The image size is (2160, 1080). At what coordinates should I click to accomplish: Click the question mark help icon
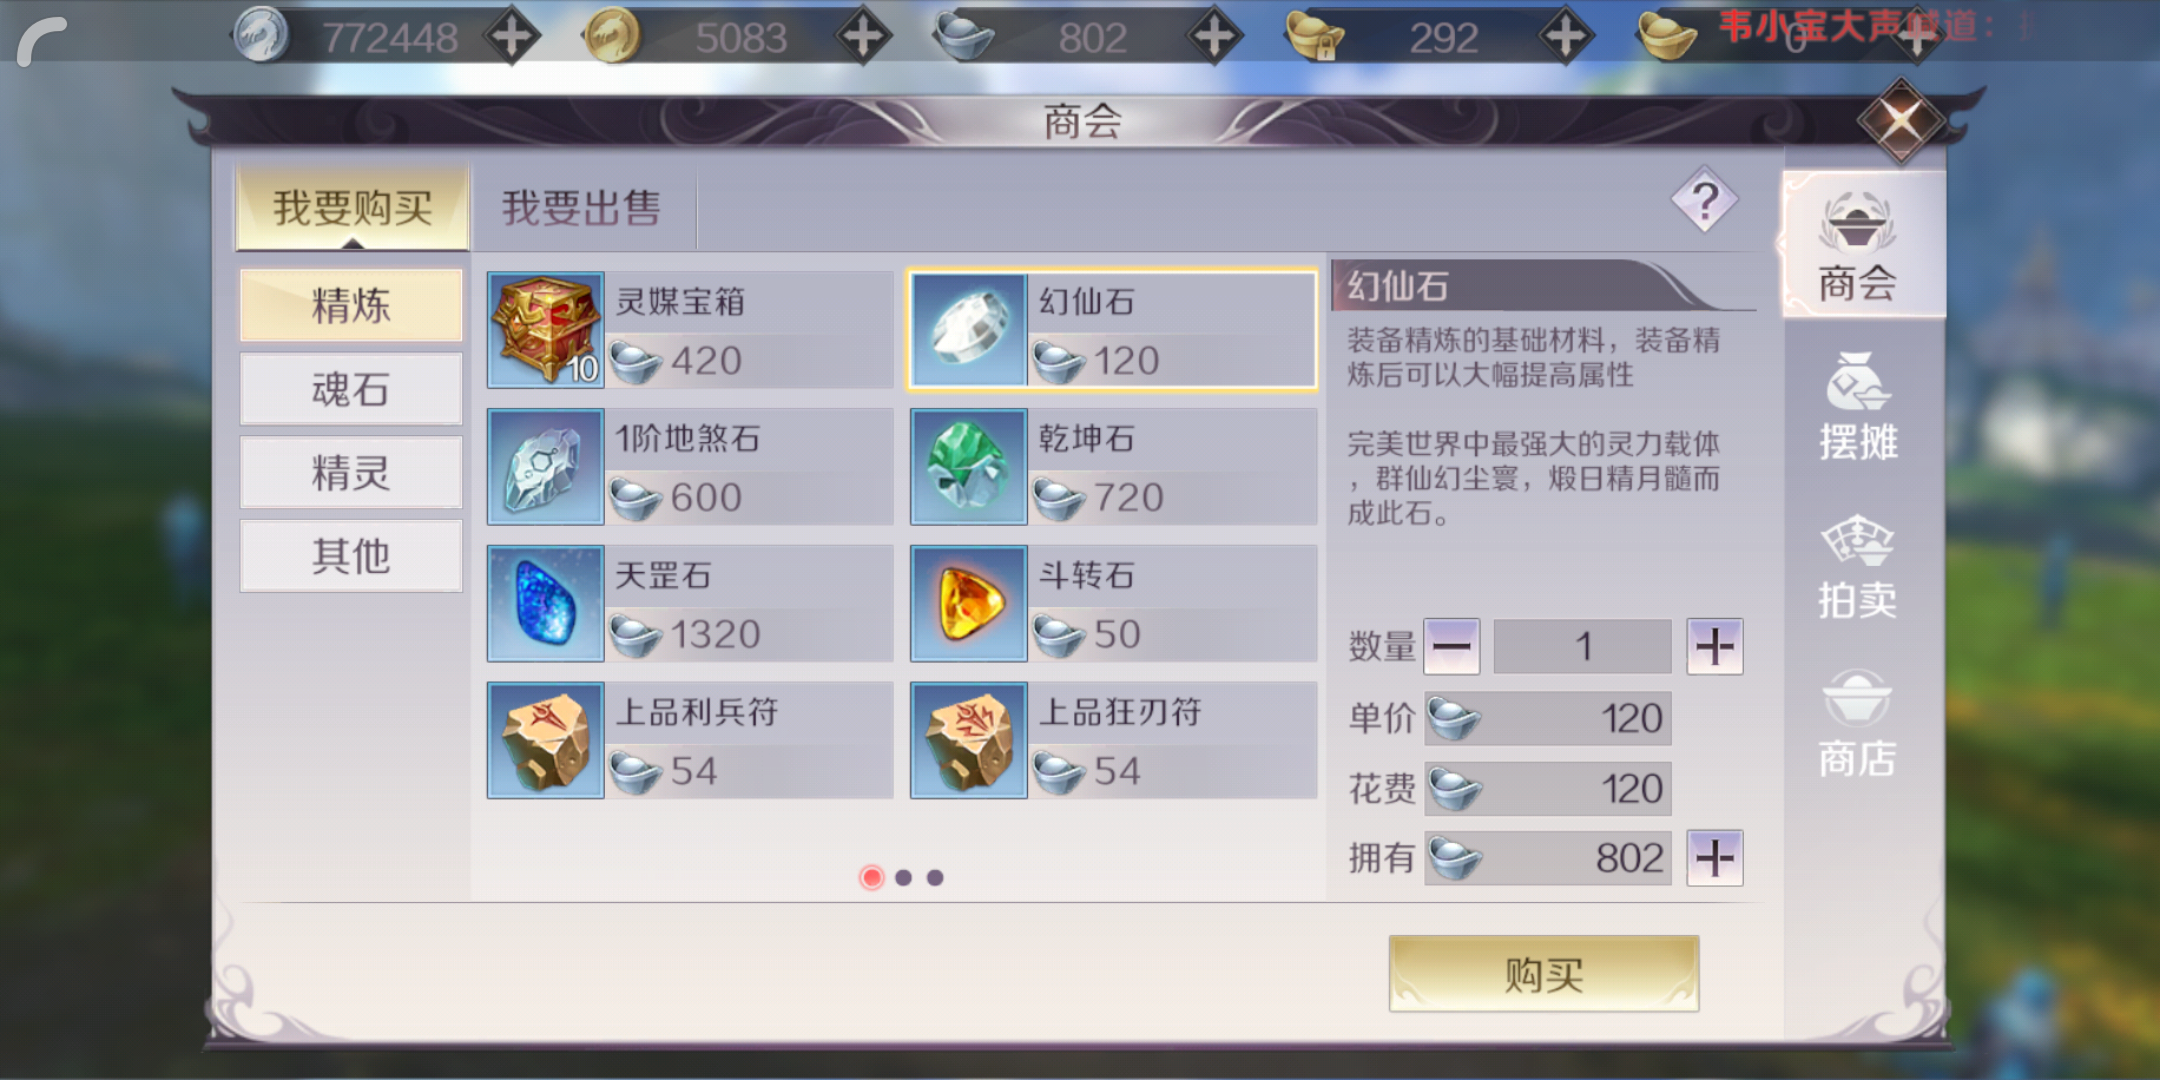pyautogui.click(x=1705, y=200)
